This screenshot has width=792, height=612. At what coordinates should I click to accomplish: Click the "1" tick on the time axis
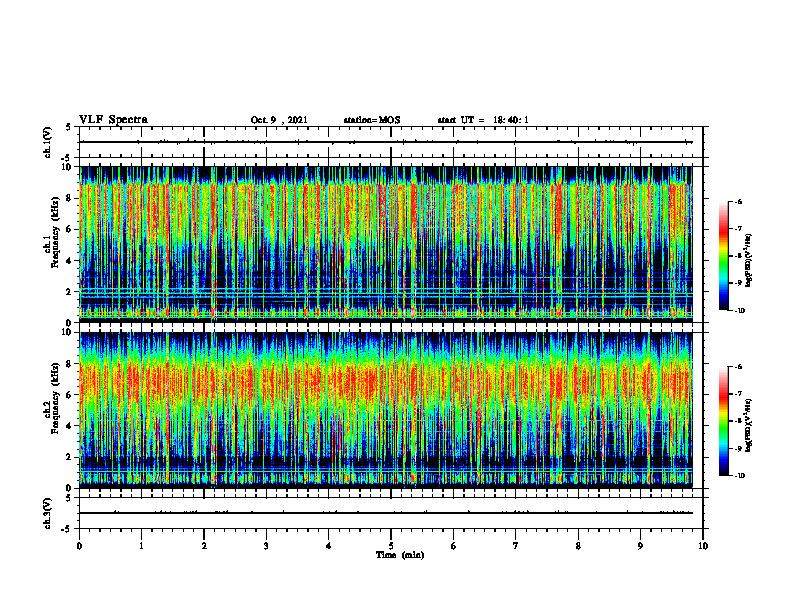pos(141,546)
